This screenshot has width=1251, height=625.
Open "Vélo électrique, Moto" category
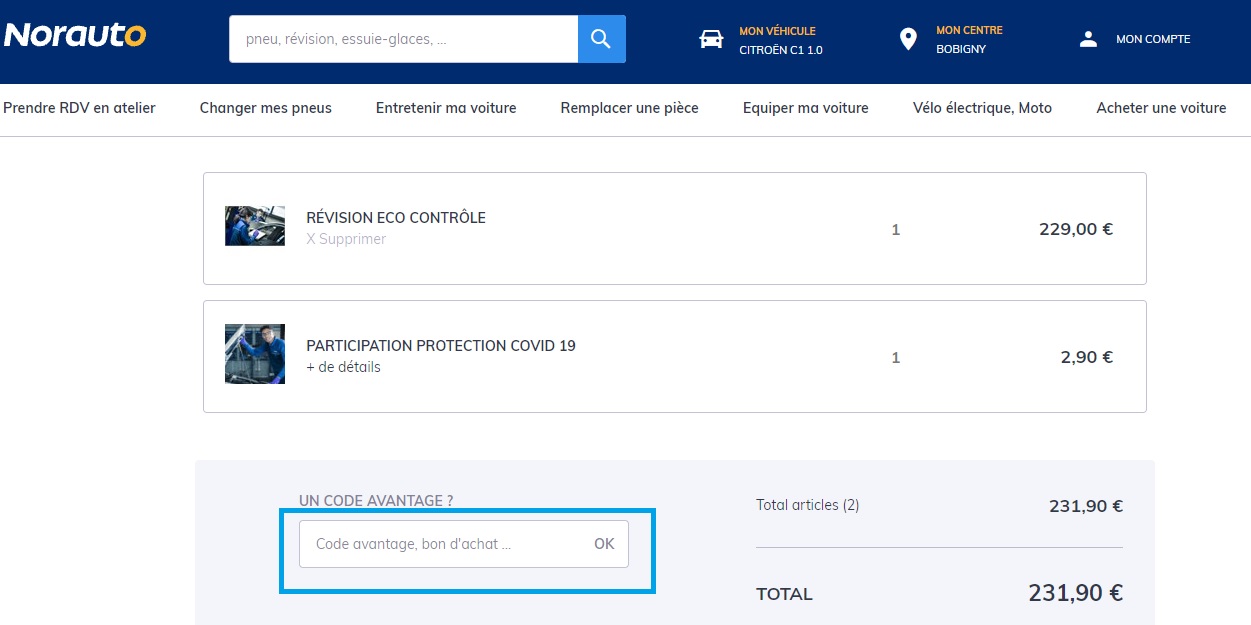(x=981, y=108)
